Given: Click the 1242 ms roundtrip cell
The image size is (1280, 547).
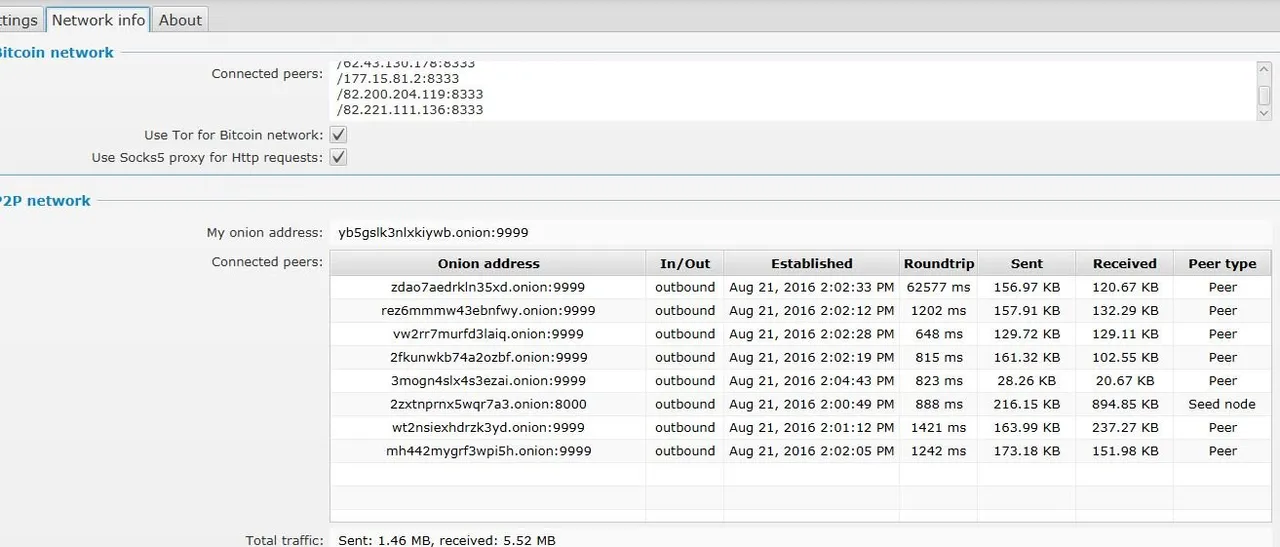Looking at the screenshot, I should (x=938, y=451).
